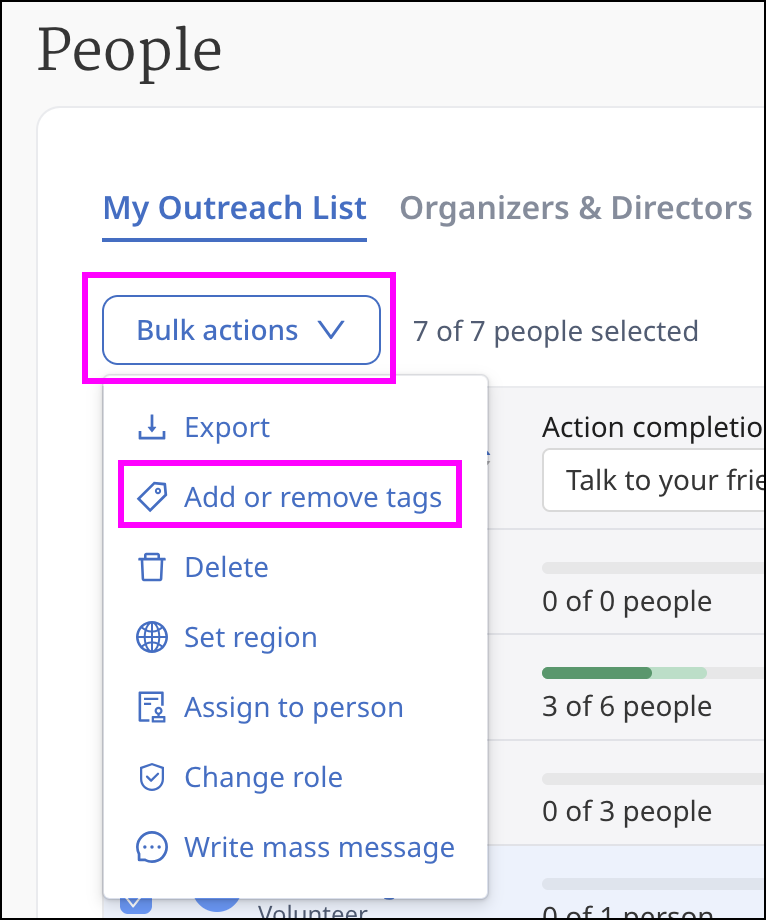766x920 pixels.
Task: Click the chat bubble mass message icon
Action: (152, 847)
